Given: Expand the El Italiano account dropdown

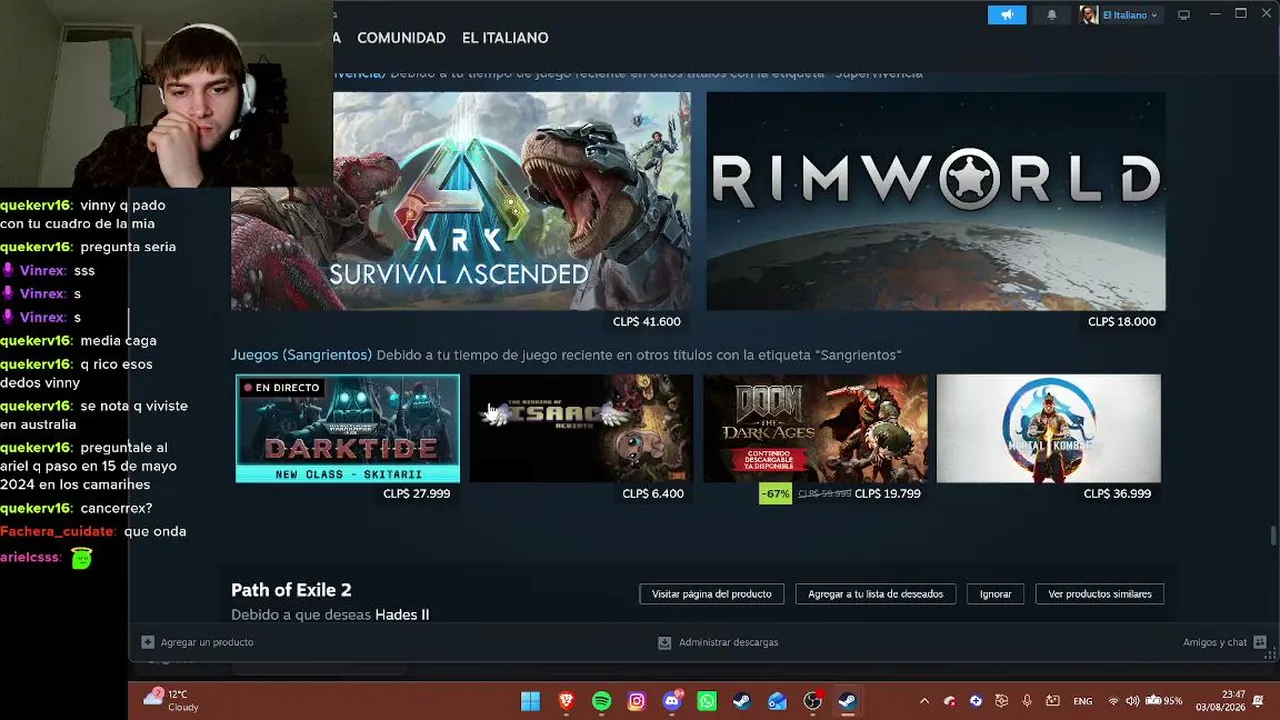Looking at the screenshot, I should point(1130,15).
